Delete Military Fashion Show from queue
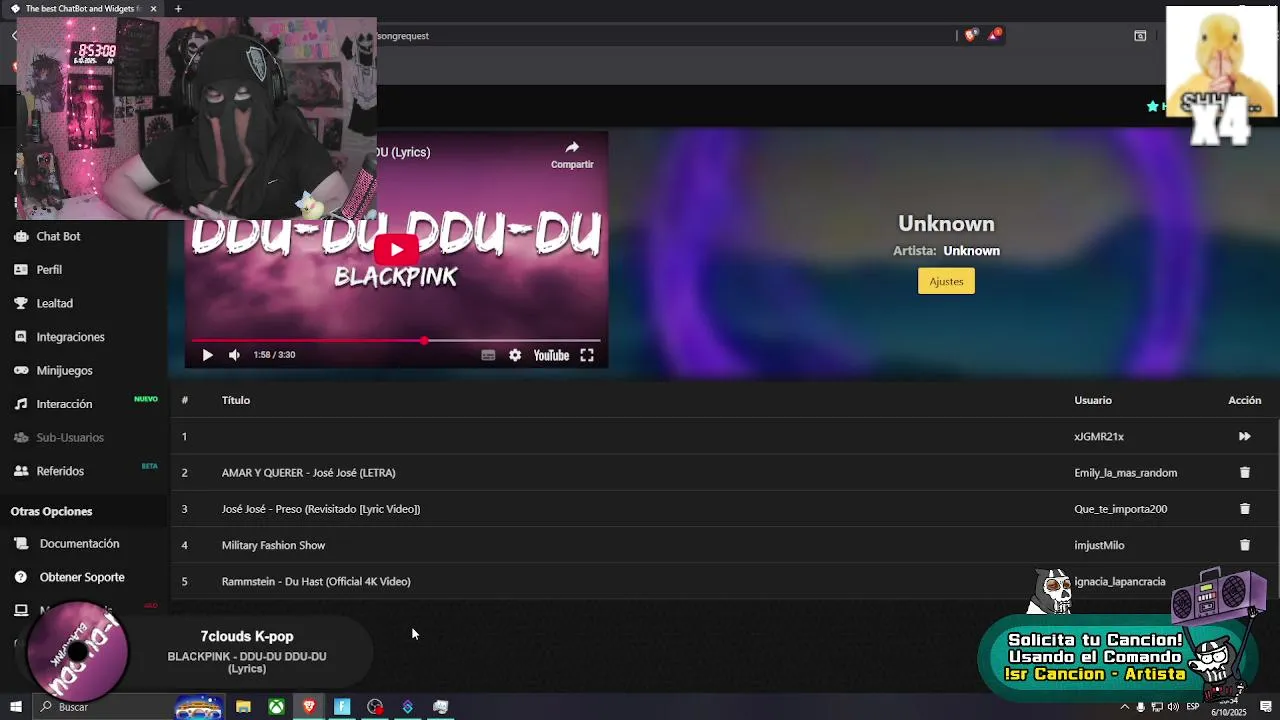Viewport: 1280px width, 720px height. click(1245, 545)
